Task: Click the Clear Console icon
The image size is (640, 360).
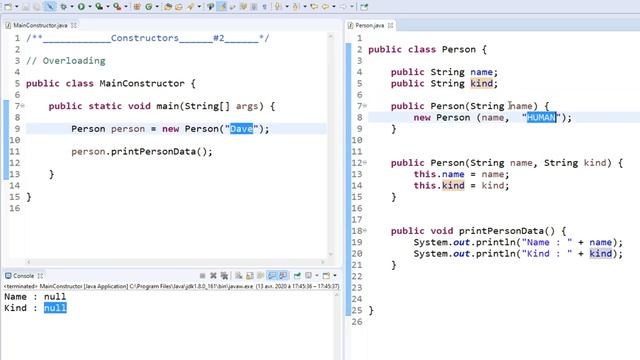Action: (x=238, y=276)
